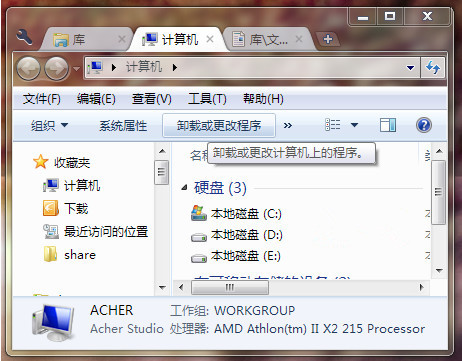The height and width of the screenshot is (361, 462).
Task: Toggle the preview pane
Action: coord(388,125)
